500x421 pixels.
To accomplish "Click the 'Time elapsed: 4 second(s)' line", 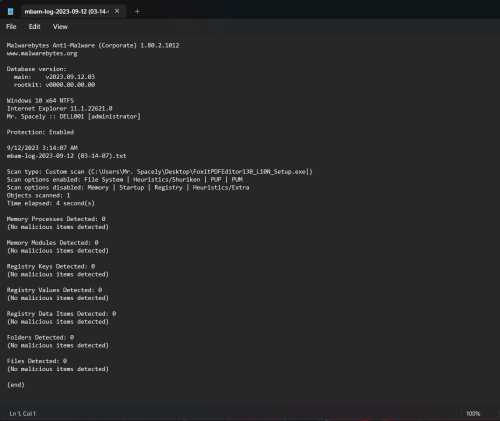I will 51,203.
